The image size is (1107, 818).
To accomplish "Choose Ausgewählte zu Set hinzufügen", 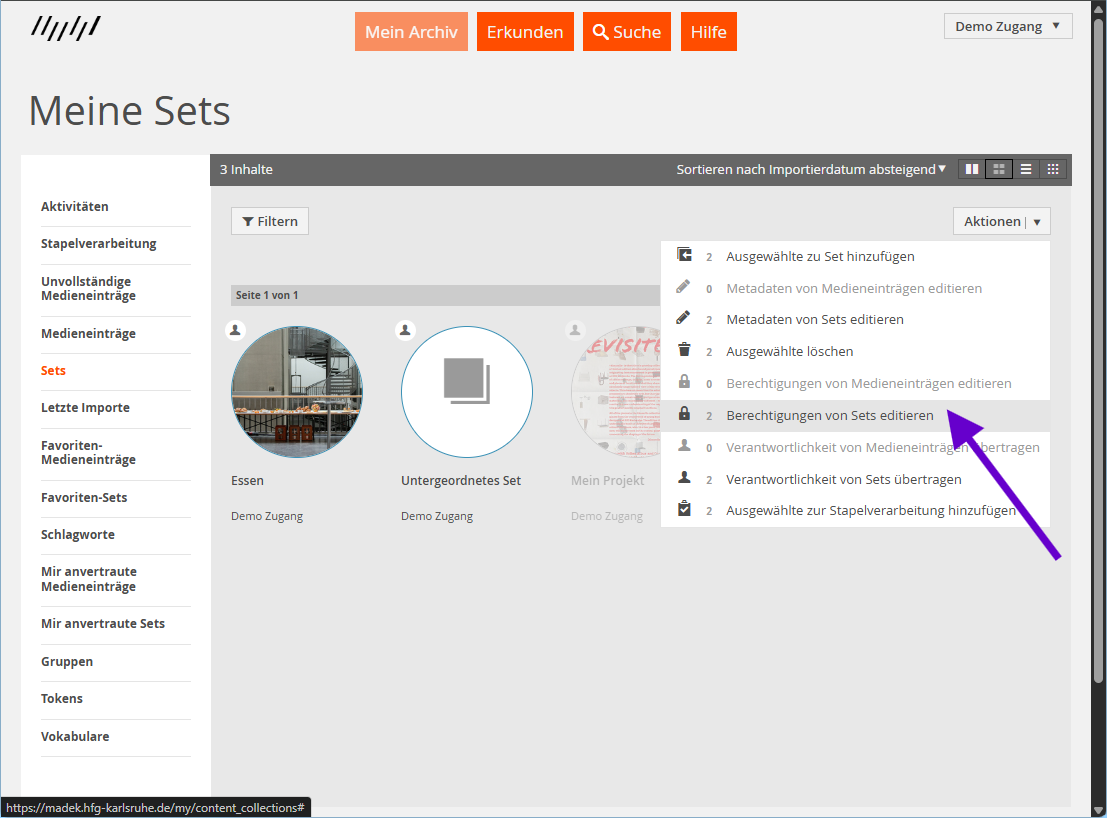I will pyautogui.click(x=820, y=256).
